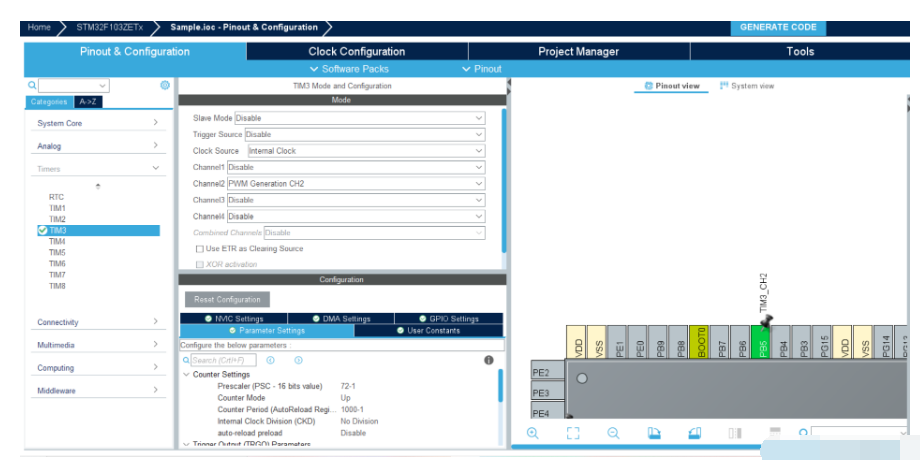
Task: Open the Trigger Source dropdown
Action: click(x=365, y=134)
